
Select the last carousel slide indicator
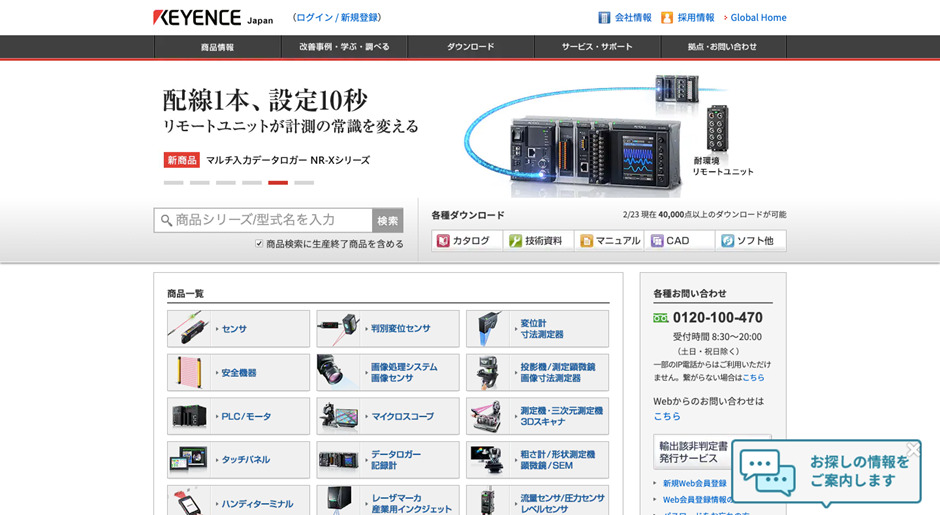[304, 182]
